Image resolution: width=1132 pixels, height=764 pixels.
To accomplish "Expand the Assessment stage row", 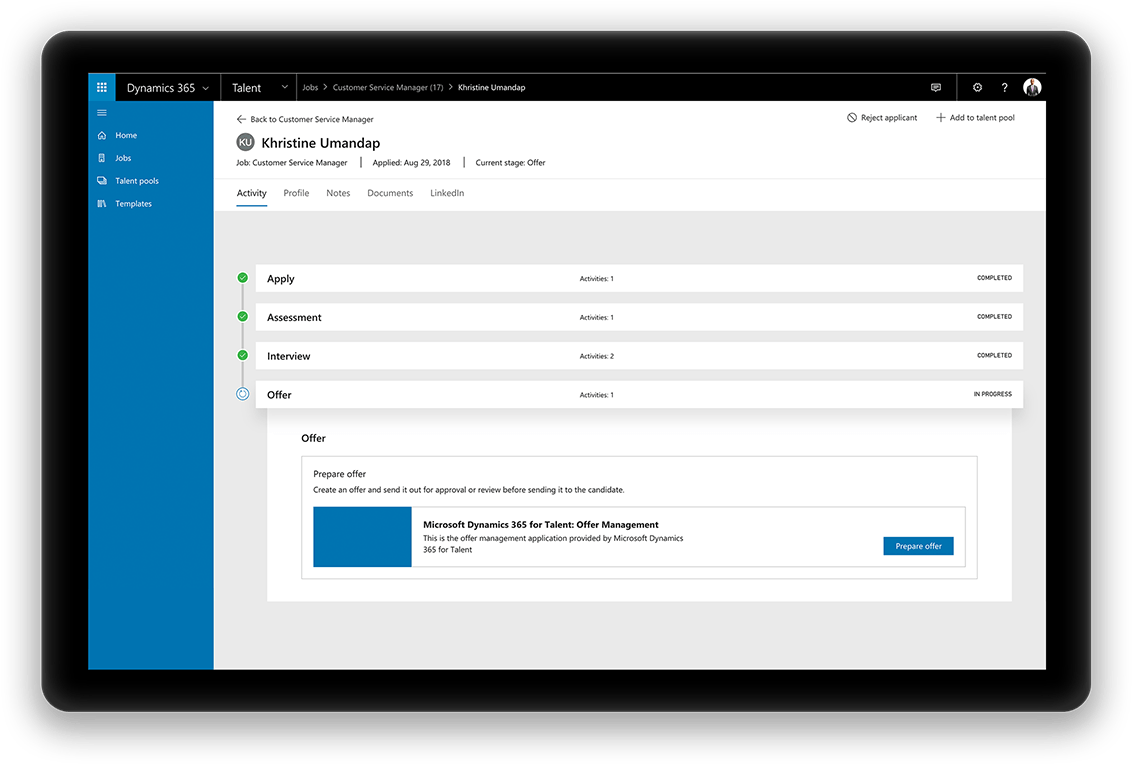I will click(x=639, y=317).
